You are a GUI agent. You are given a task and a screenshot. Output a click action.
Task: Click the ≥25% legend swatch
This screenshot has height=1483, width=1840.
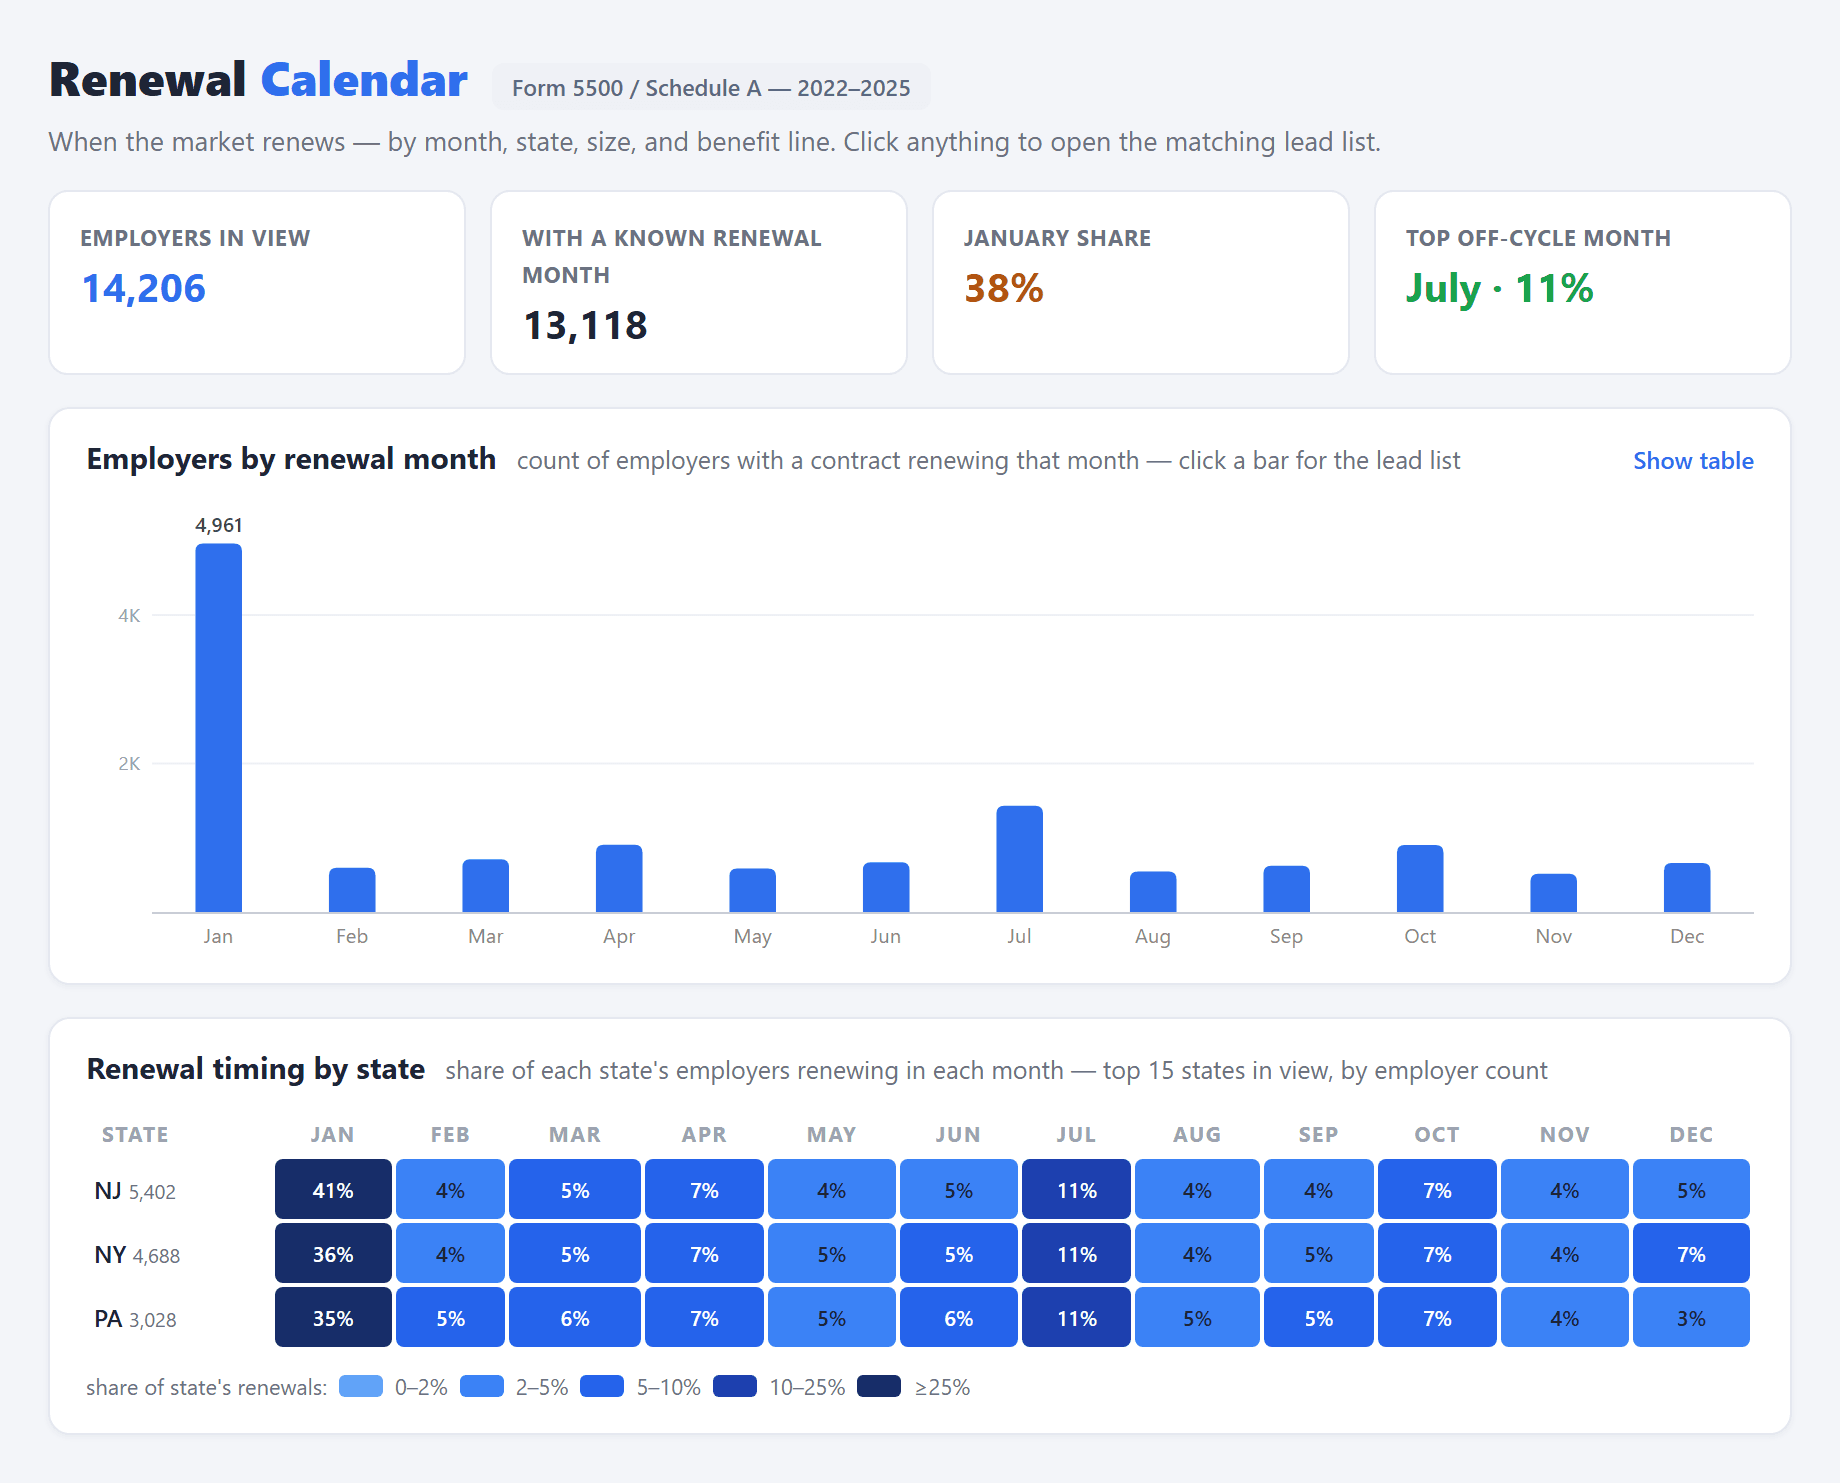[879, 1386]
